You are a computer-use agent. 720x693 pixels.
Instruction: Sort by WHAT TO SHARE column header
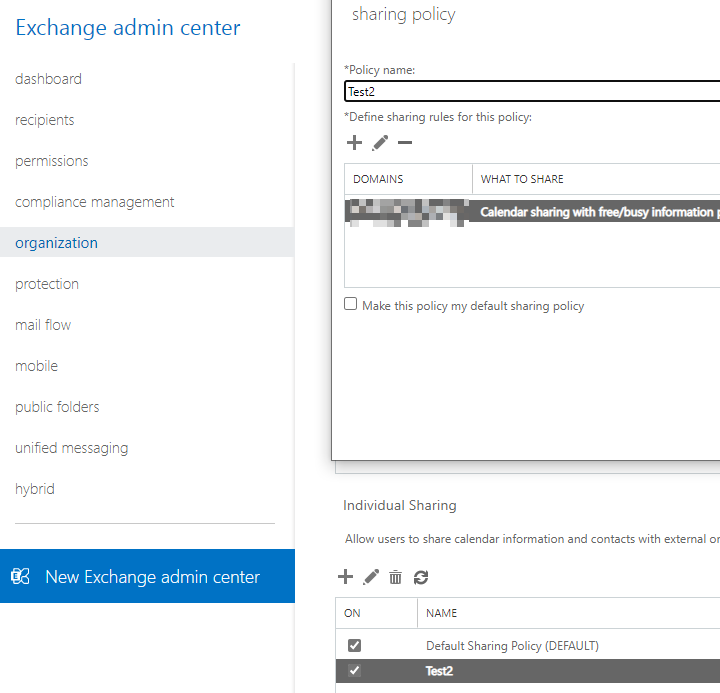coord(596,179)
